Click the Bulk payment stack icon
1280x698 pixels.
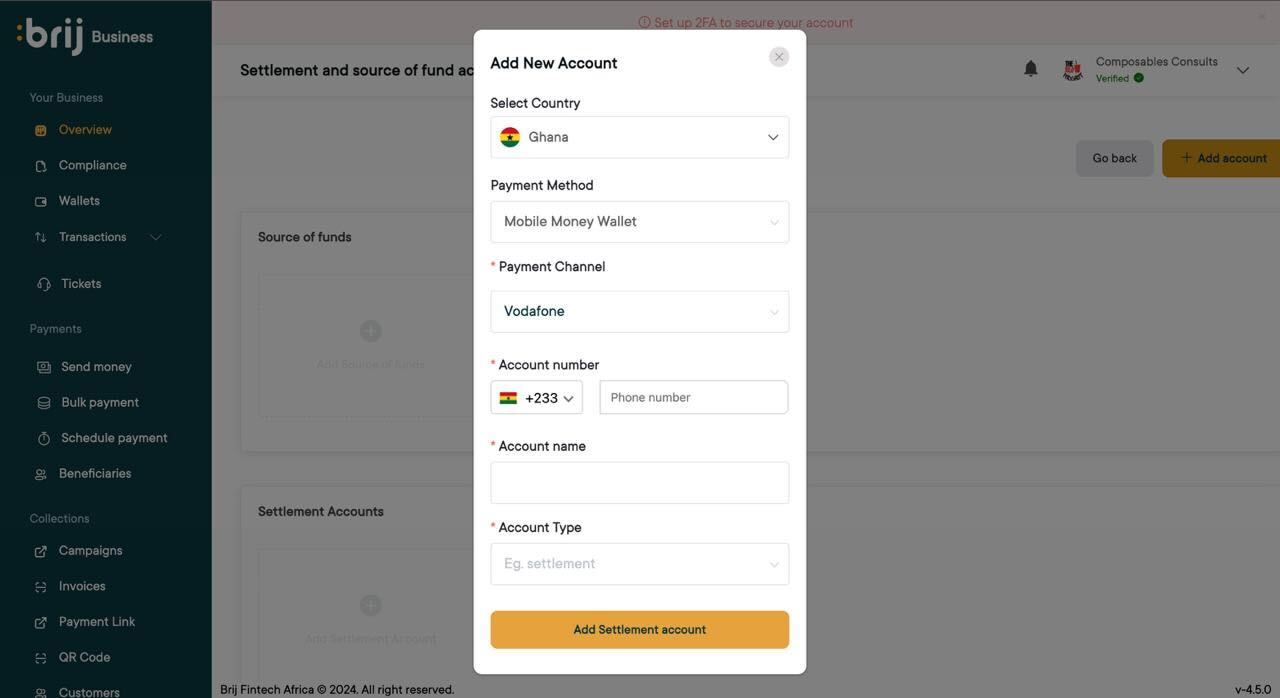pyautogui.click(x=44, y=403)
